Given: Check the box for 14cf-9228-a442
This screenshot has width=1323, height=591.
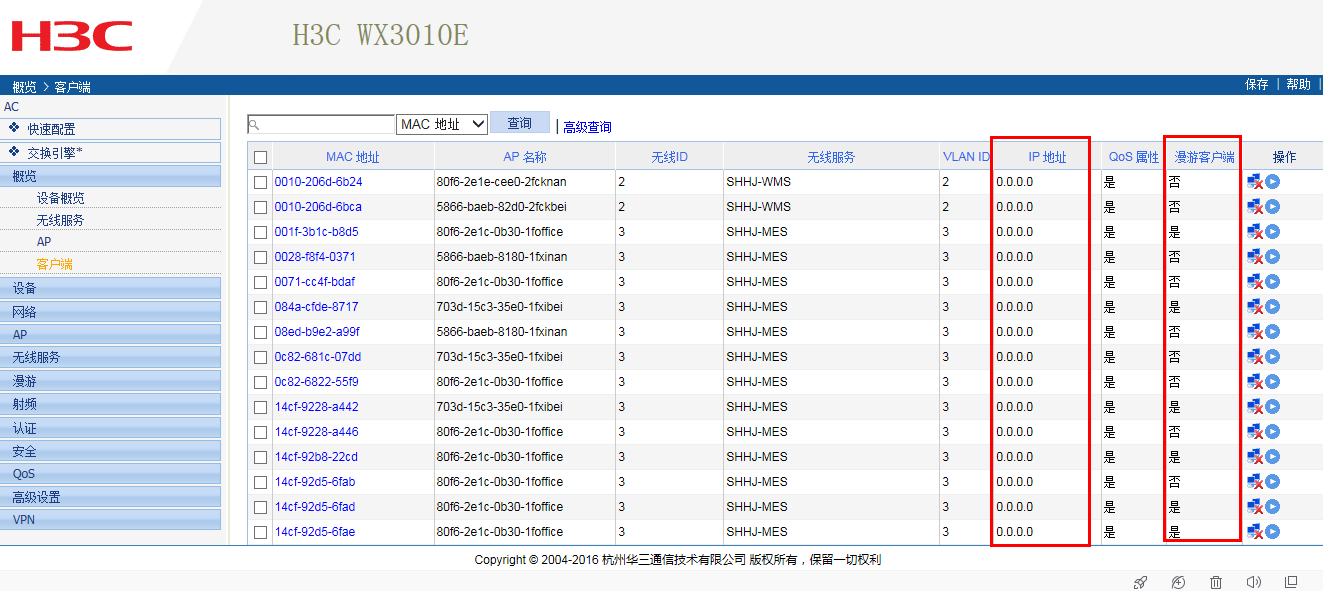Looking at the screenshot, I should pos(261,407).
